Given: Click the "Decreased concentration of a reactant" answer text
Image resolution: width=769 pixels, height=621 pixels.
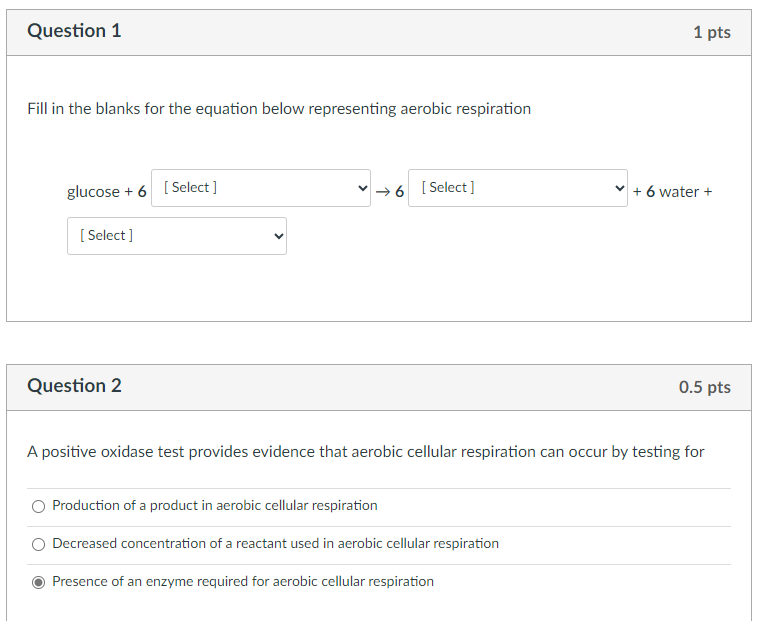Looking at the screenshot, I should 275,544.
